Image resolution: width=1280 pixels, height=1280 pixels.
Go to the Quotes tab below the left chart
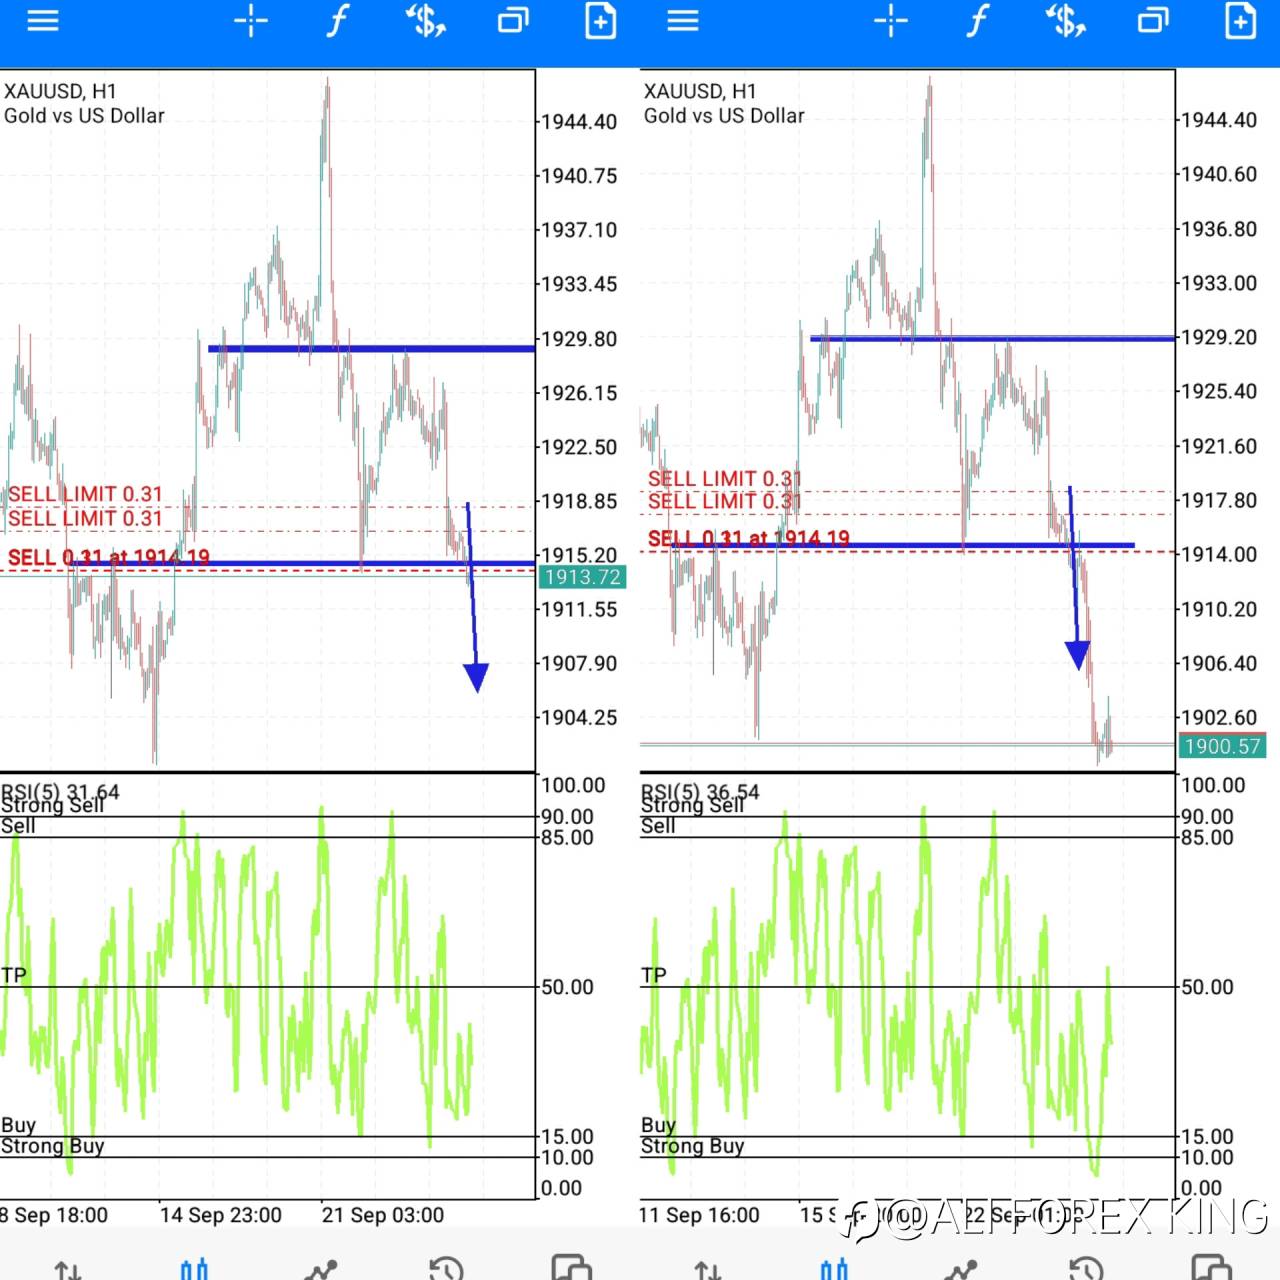pos(68,1268)
